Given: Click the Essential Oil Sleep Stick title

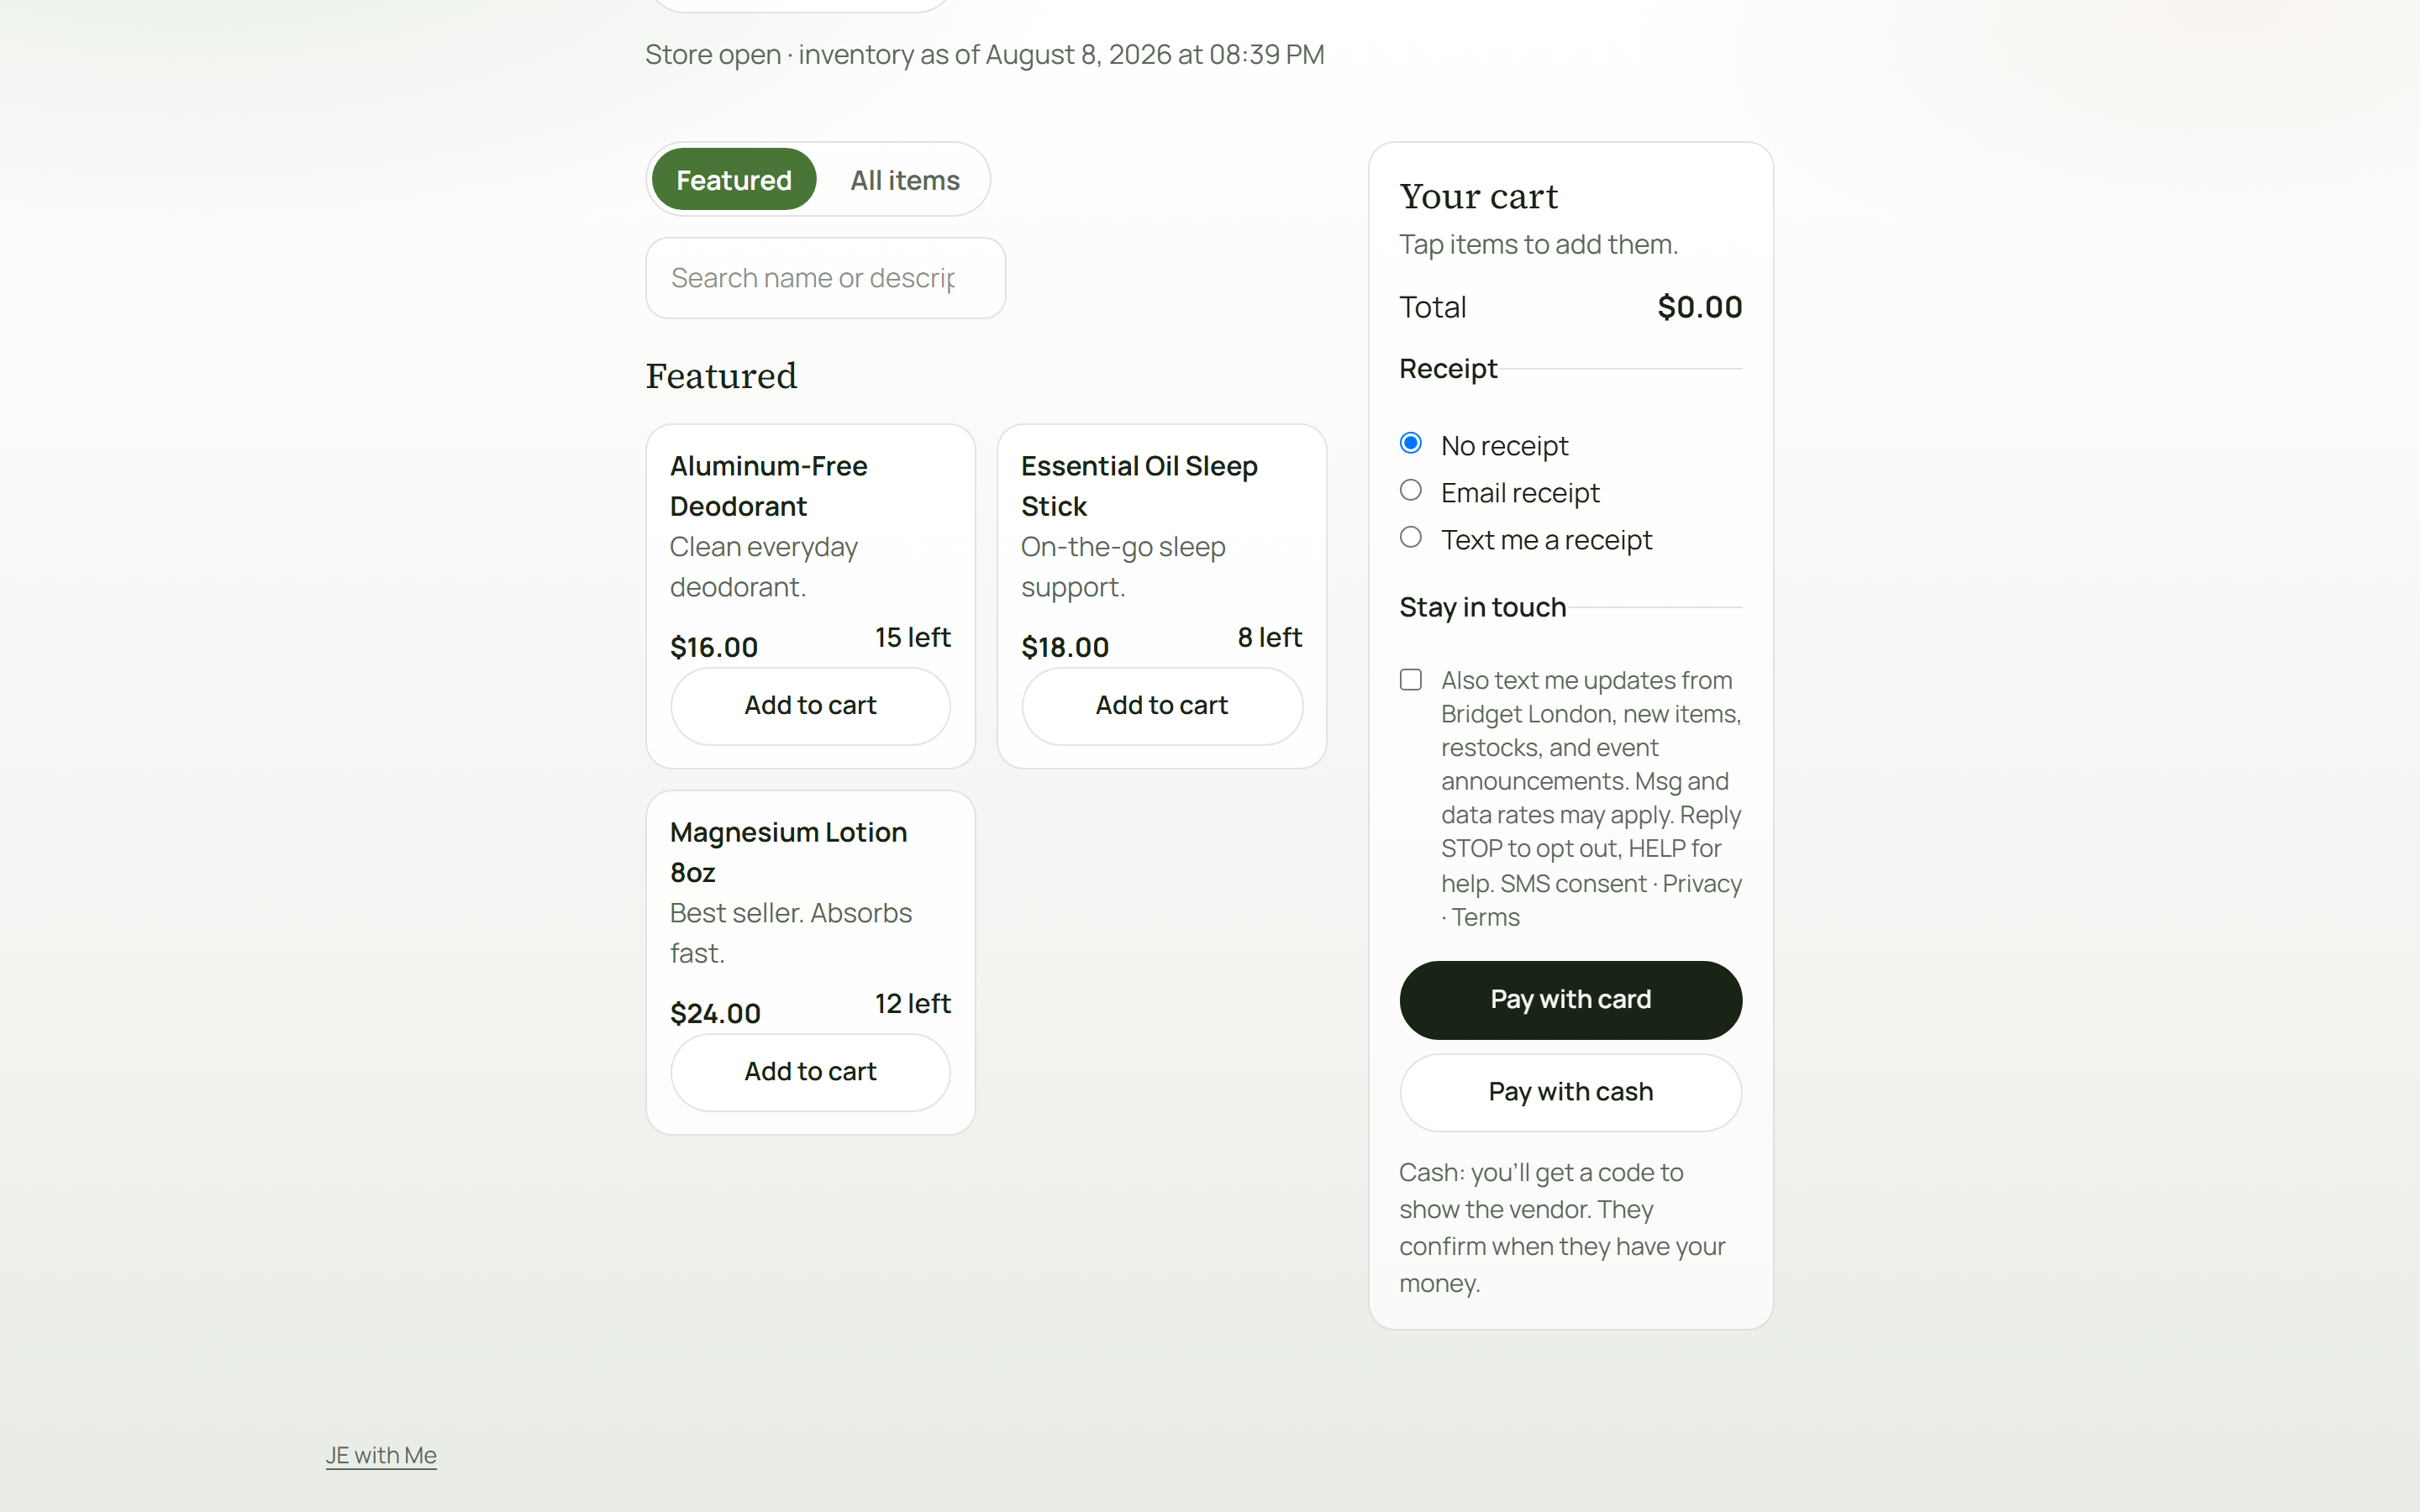Looking at the screenshot, I should click(1139, 486).
